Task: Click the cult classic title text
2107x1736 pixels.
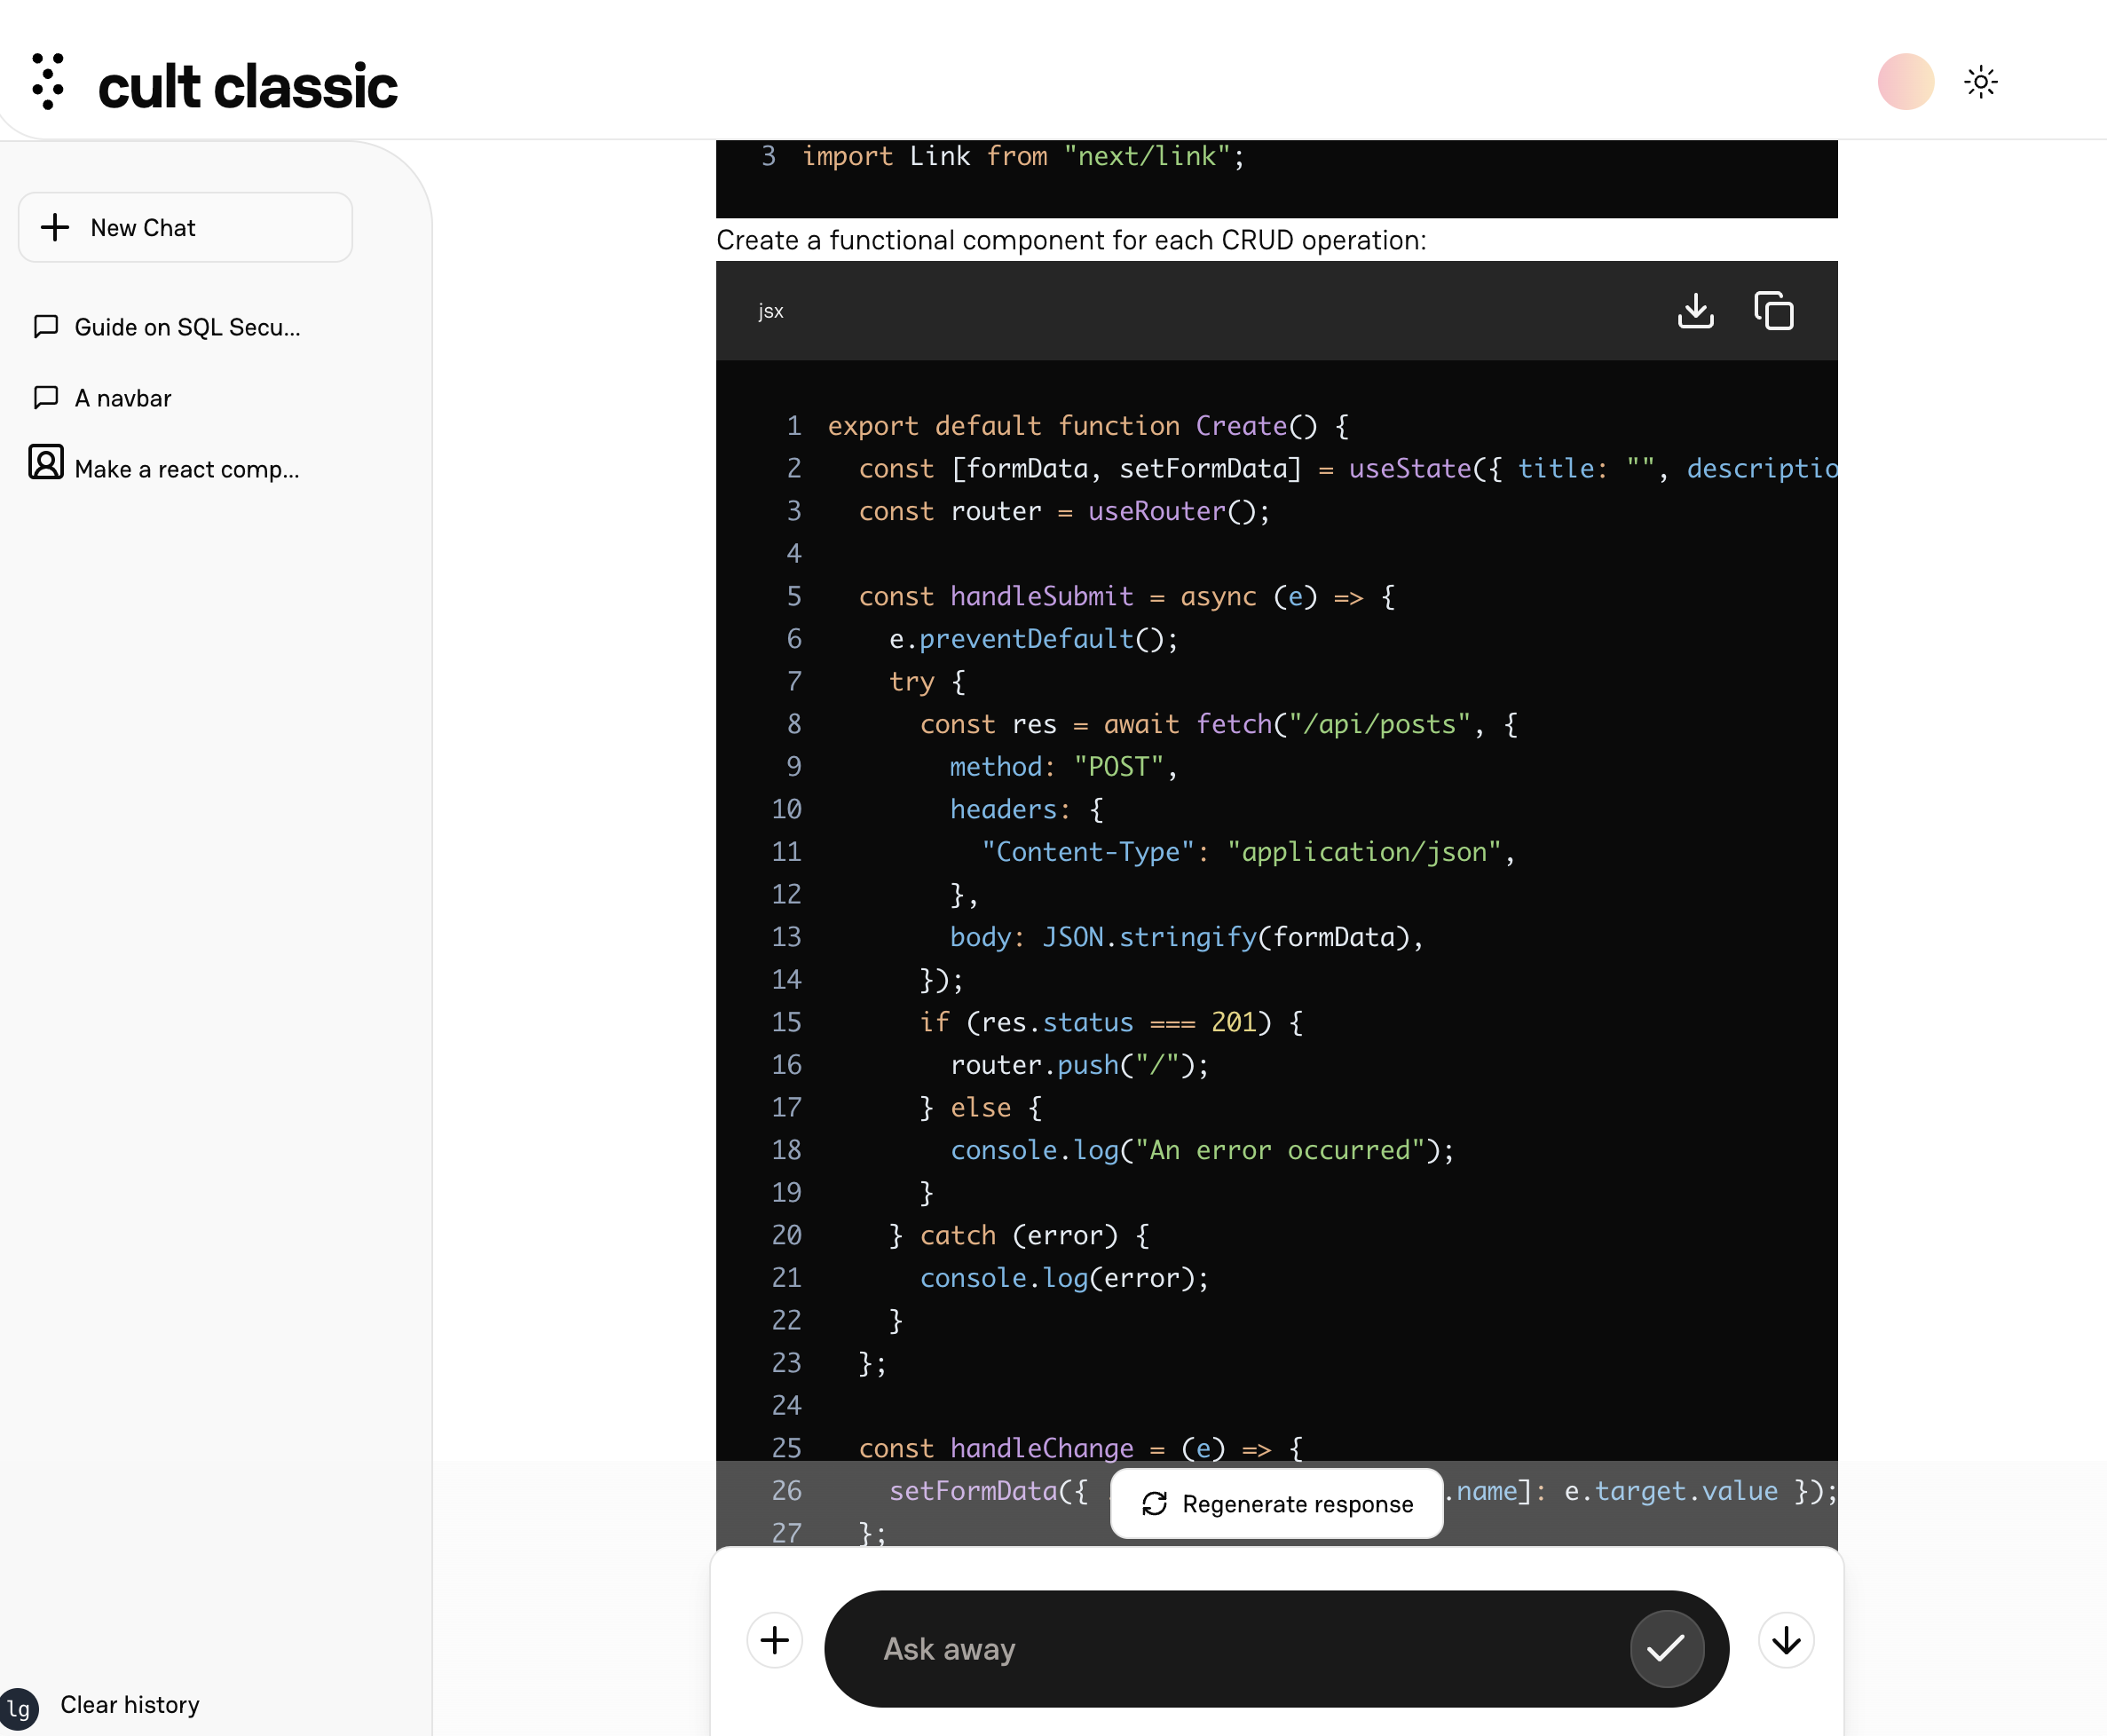Action: tap(248, 86)
